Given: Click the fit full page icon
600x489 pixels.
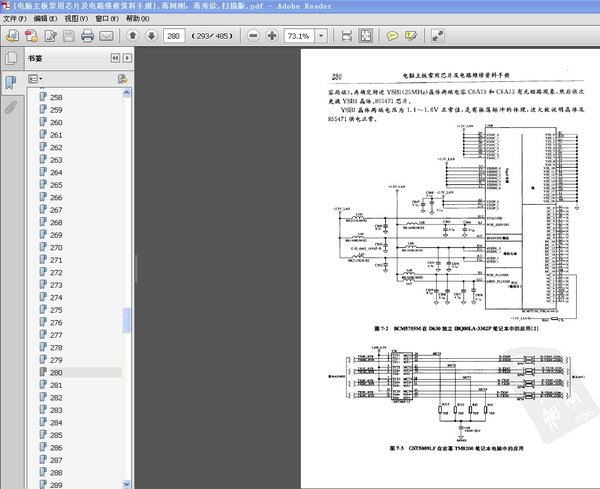Looking at the screenshot, I should pyautogui.click(x=365, y=36).
